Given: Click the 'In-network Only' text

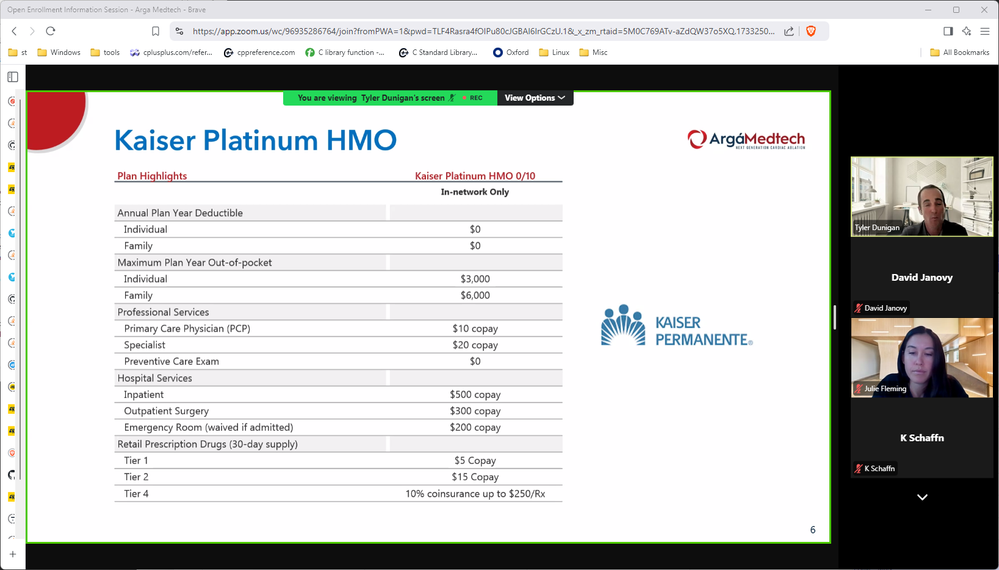Looking at the screenshot, I should (x=475, y=192).
